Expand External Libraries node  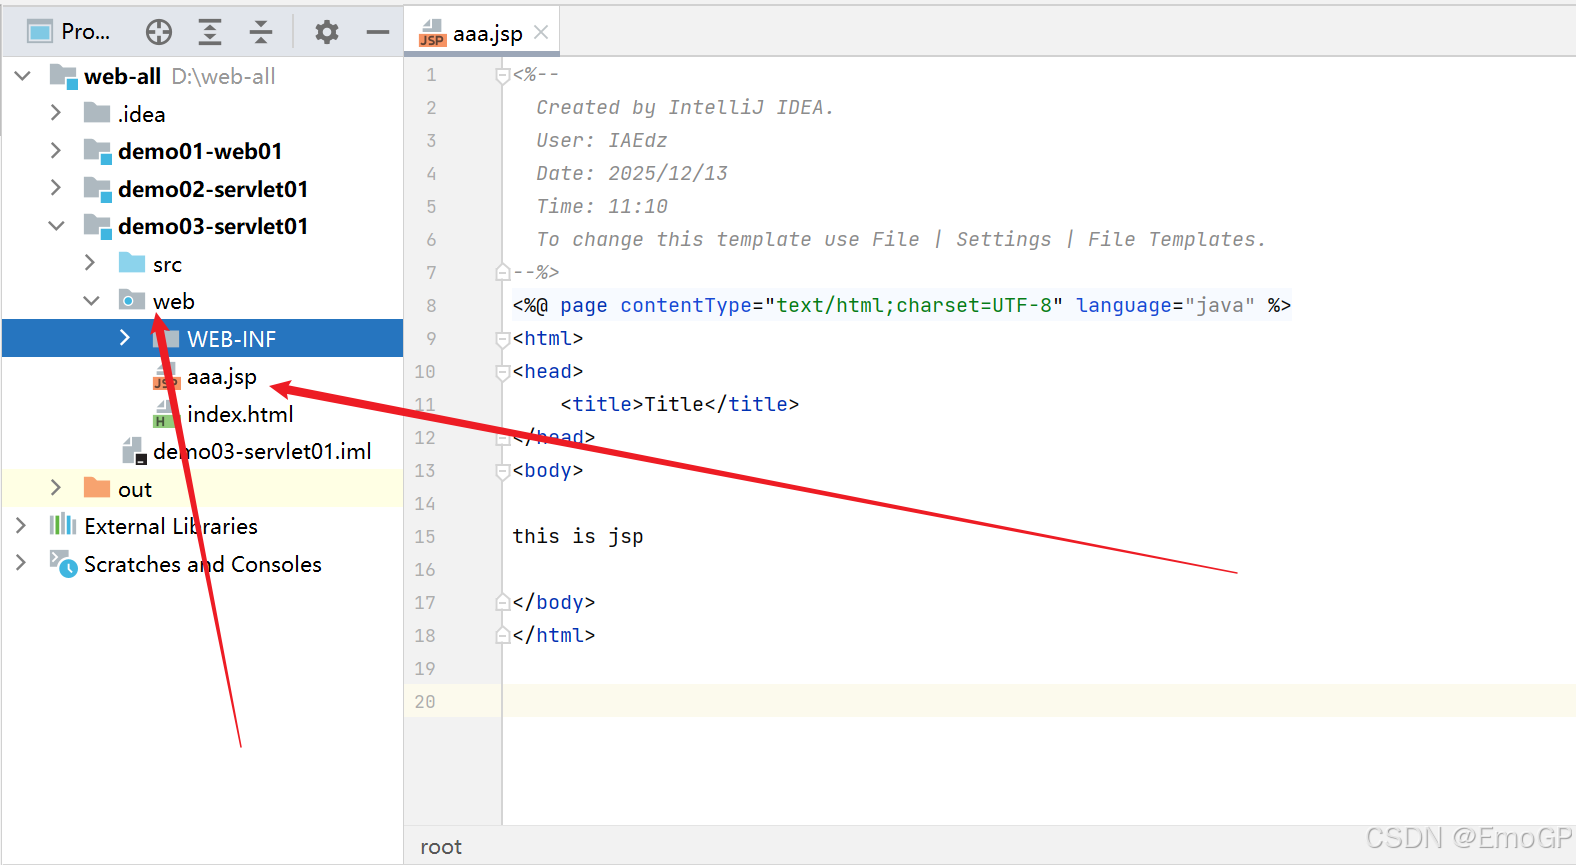(x=21, y=525)
